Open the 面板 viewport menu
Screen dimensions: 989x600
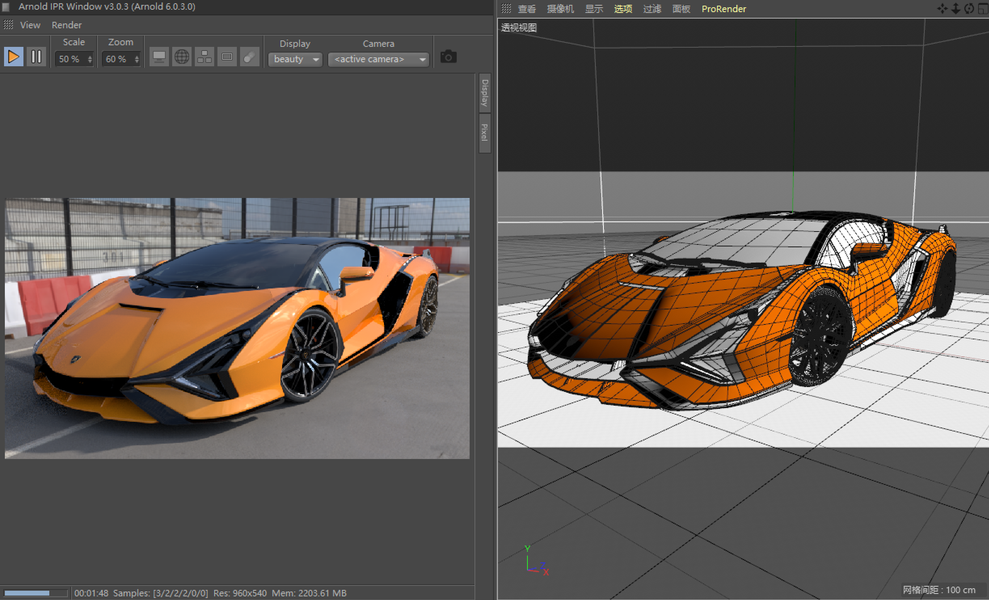tap(681, 9)
